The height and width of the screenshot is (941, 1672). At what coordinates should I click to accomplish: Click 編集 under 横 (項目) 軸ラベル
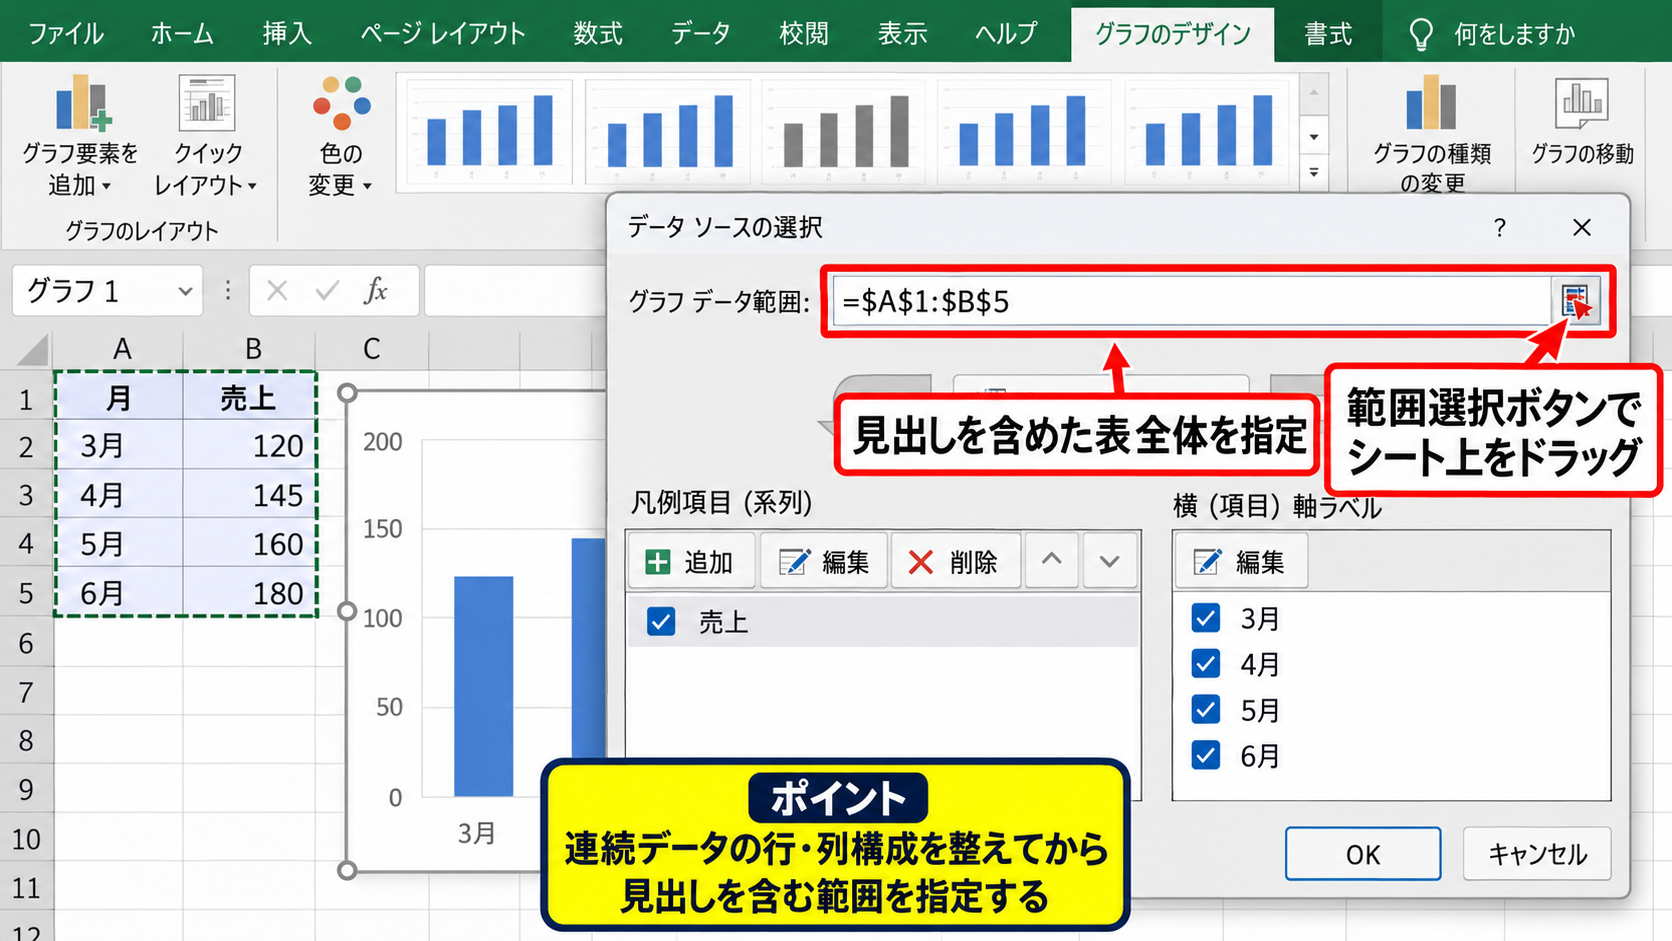tap(1240, 562)
